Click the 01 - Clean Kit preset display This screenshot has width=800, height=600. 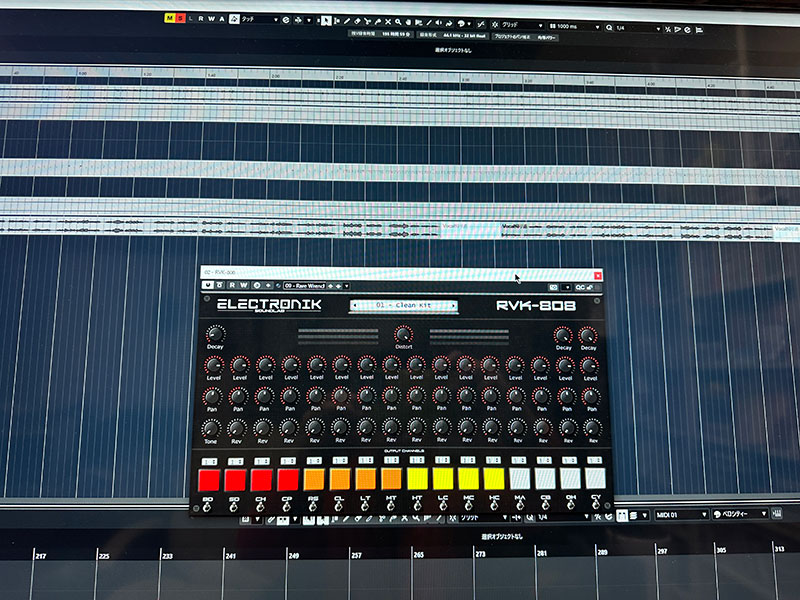pyautogui.click(x=404, y=306)
